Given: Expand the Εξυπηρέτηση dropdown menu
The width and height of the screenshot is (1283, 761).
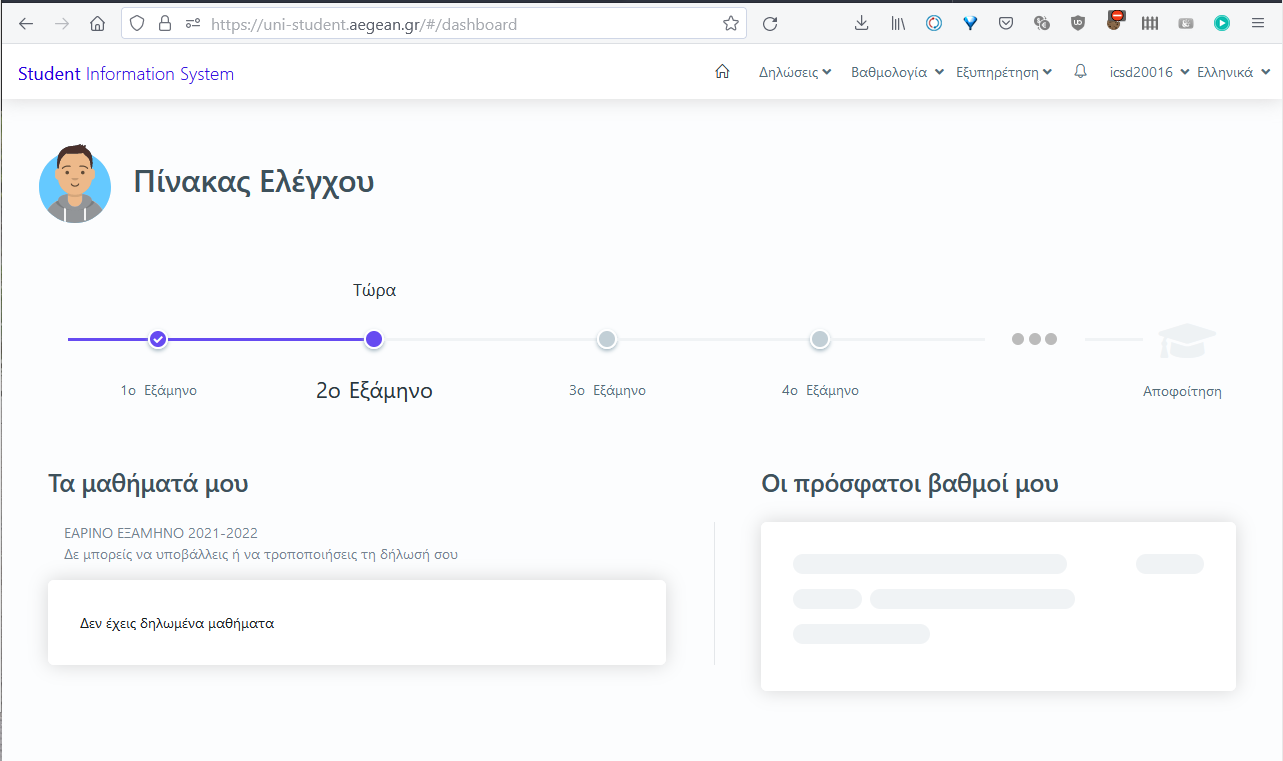Looking at the screenshot, I should tap(1004, 72).
